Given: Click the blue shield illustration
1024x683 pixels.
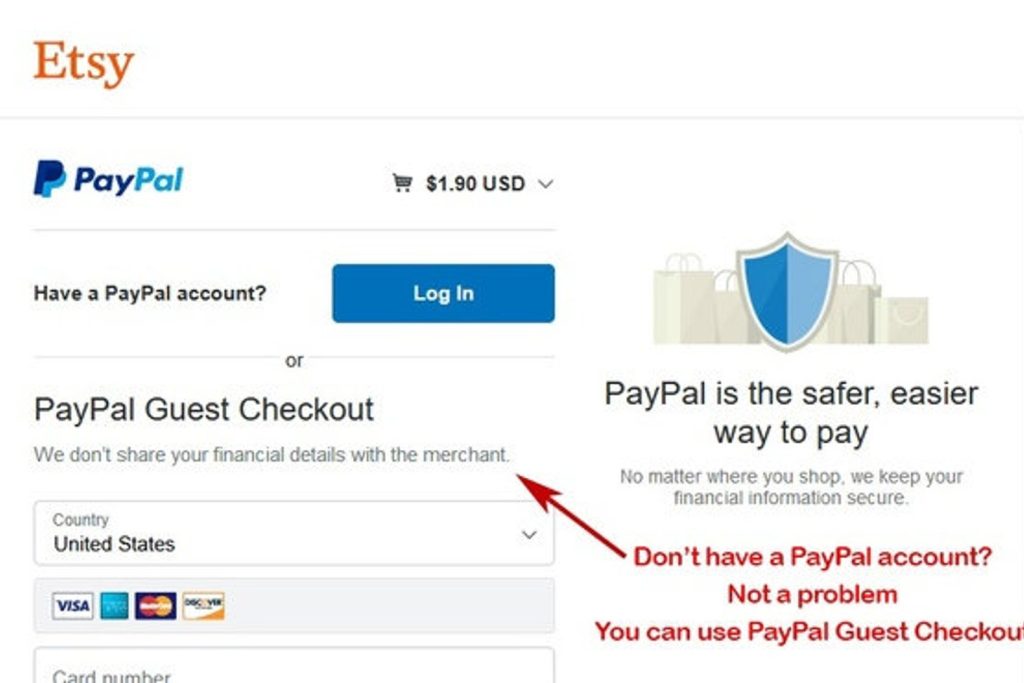Looking at the screenshot, I should 788,290.
